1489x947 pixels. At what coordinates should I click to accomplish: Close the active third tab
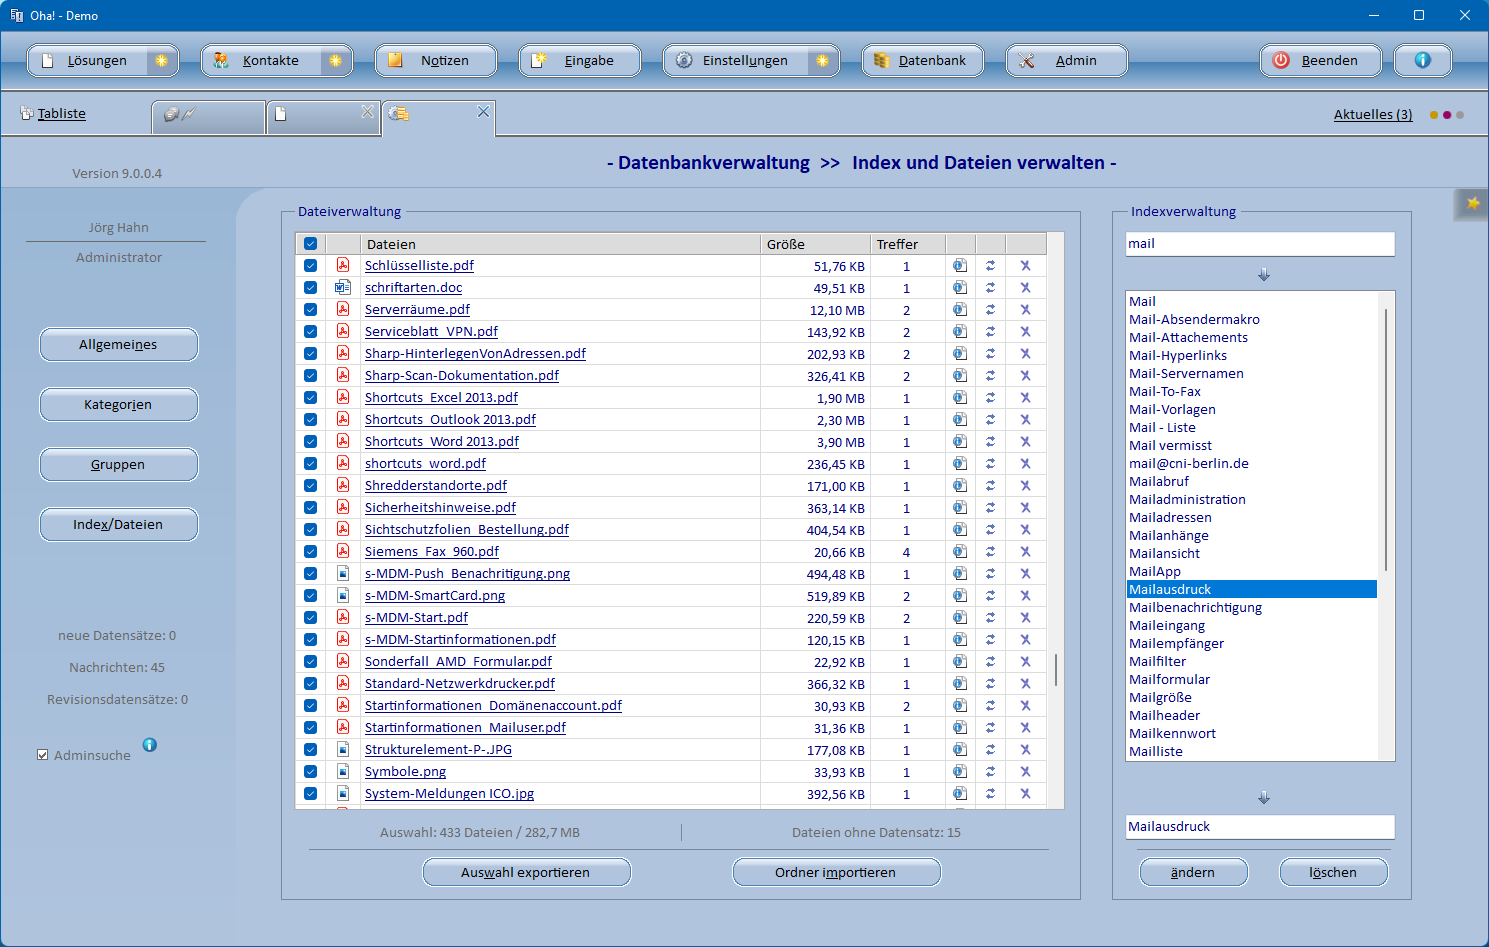point(483,112)
